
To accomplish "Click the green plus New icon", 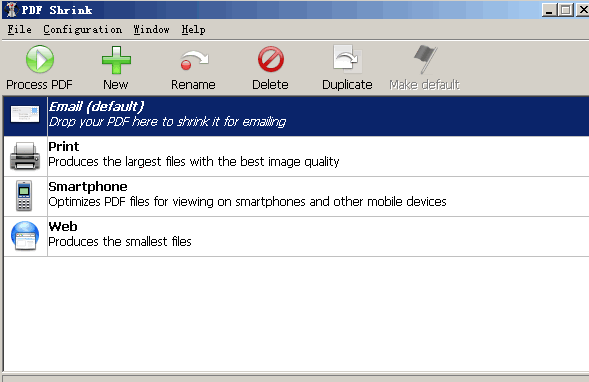I will 116,60.
